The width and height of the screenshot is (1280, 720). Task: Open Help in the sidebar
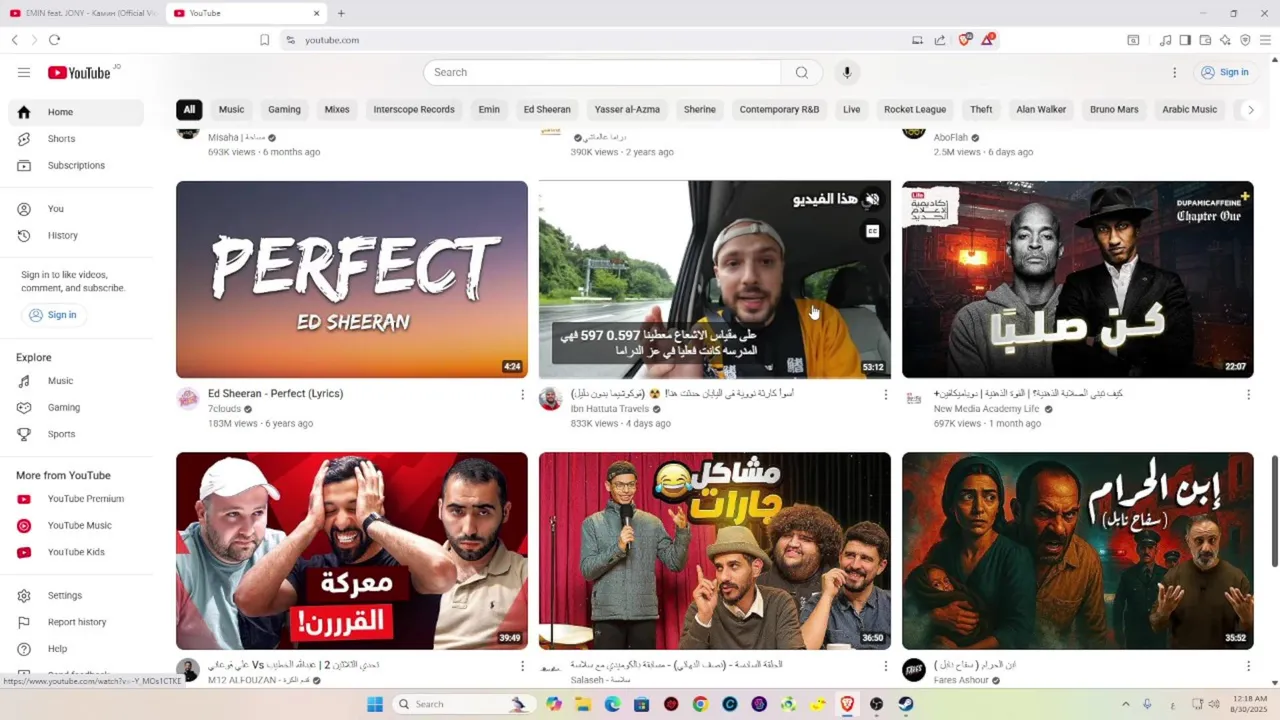point(76,648)
